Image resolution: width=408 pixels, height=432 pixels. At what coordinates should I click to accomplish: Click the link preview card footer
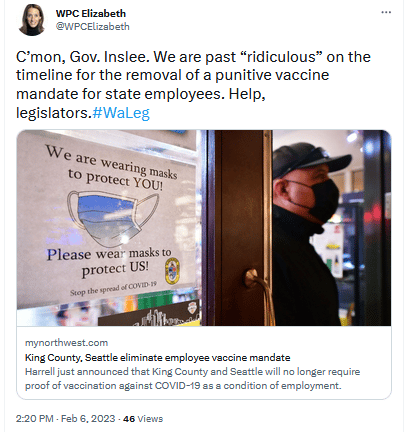(x=204, y=363)
